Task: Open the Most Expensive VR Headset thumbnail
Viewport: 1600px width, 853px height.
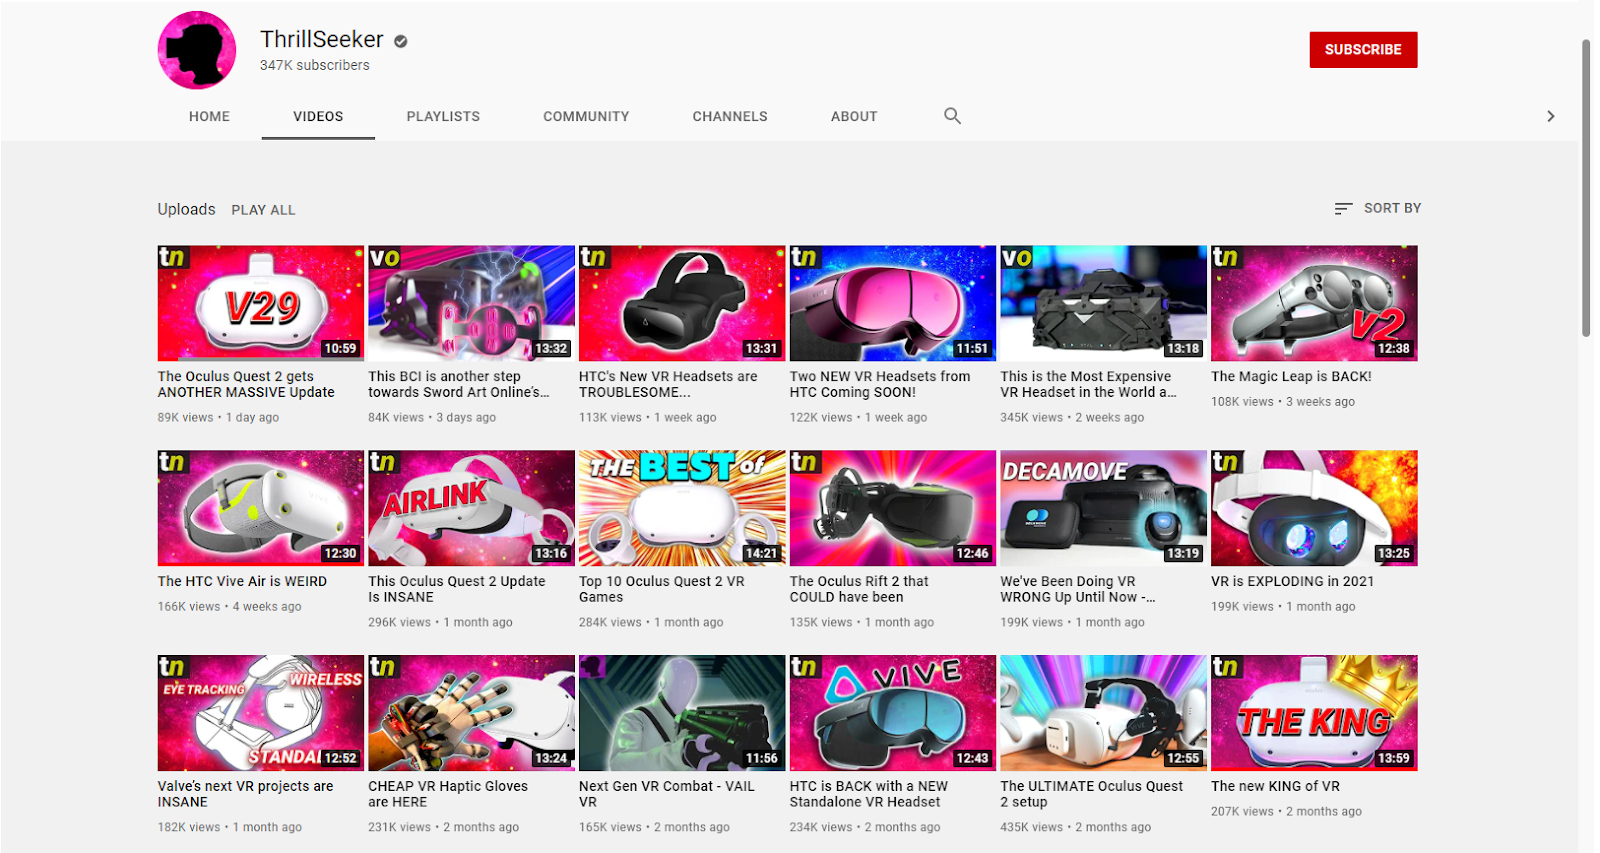Action: coord(1104,303)
